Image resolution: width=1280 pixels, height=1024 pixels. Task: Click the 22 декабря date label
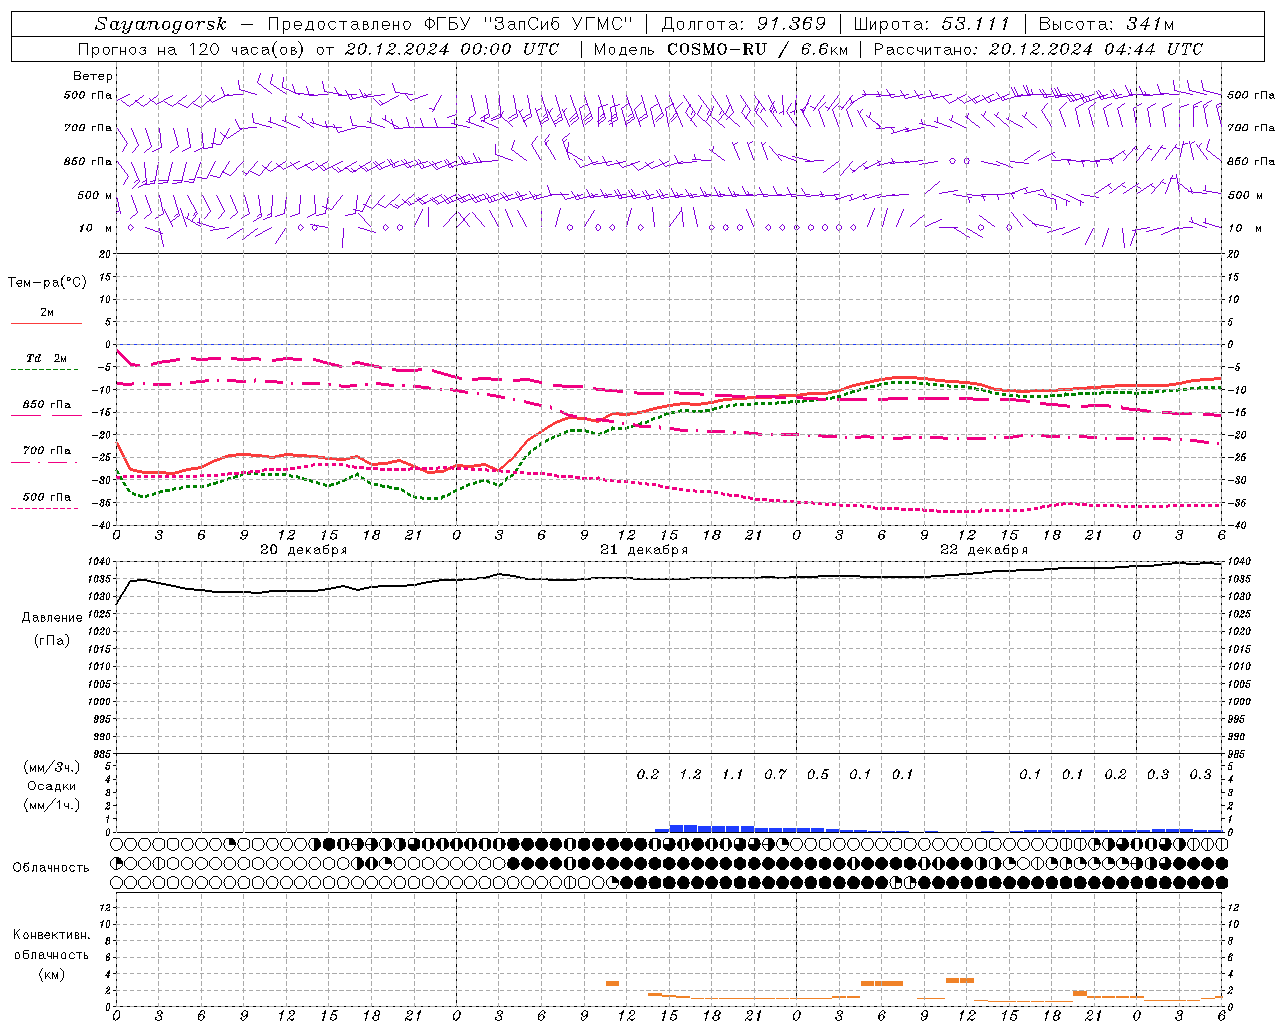click(984, 550)
